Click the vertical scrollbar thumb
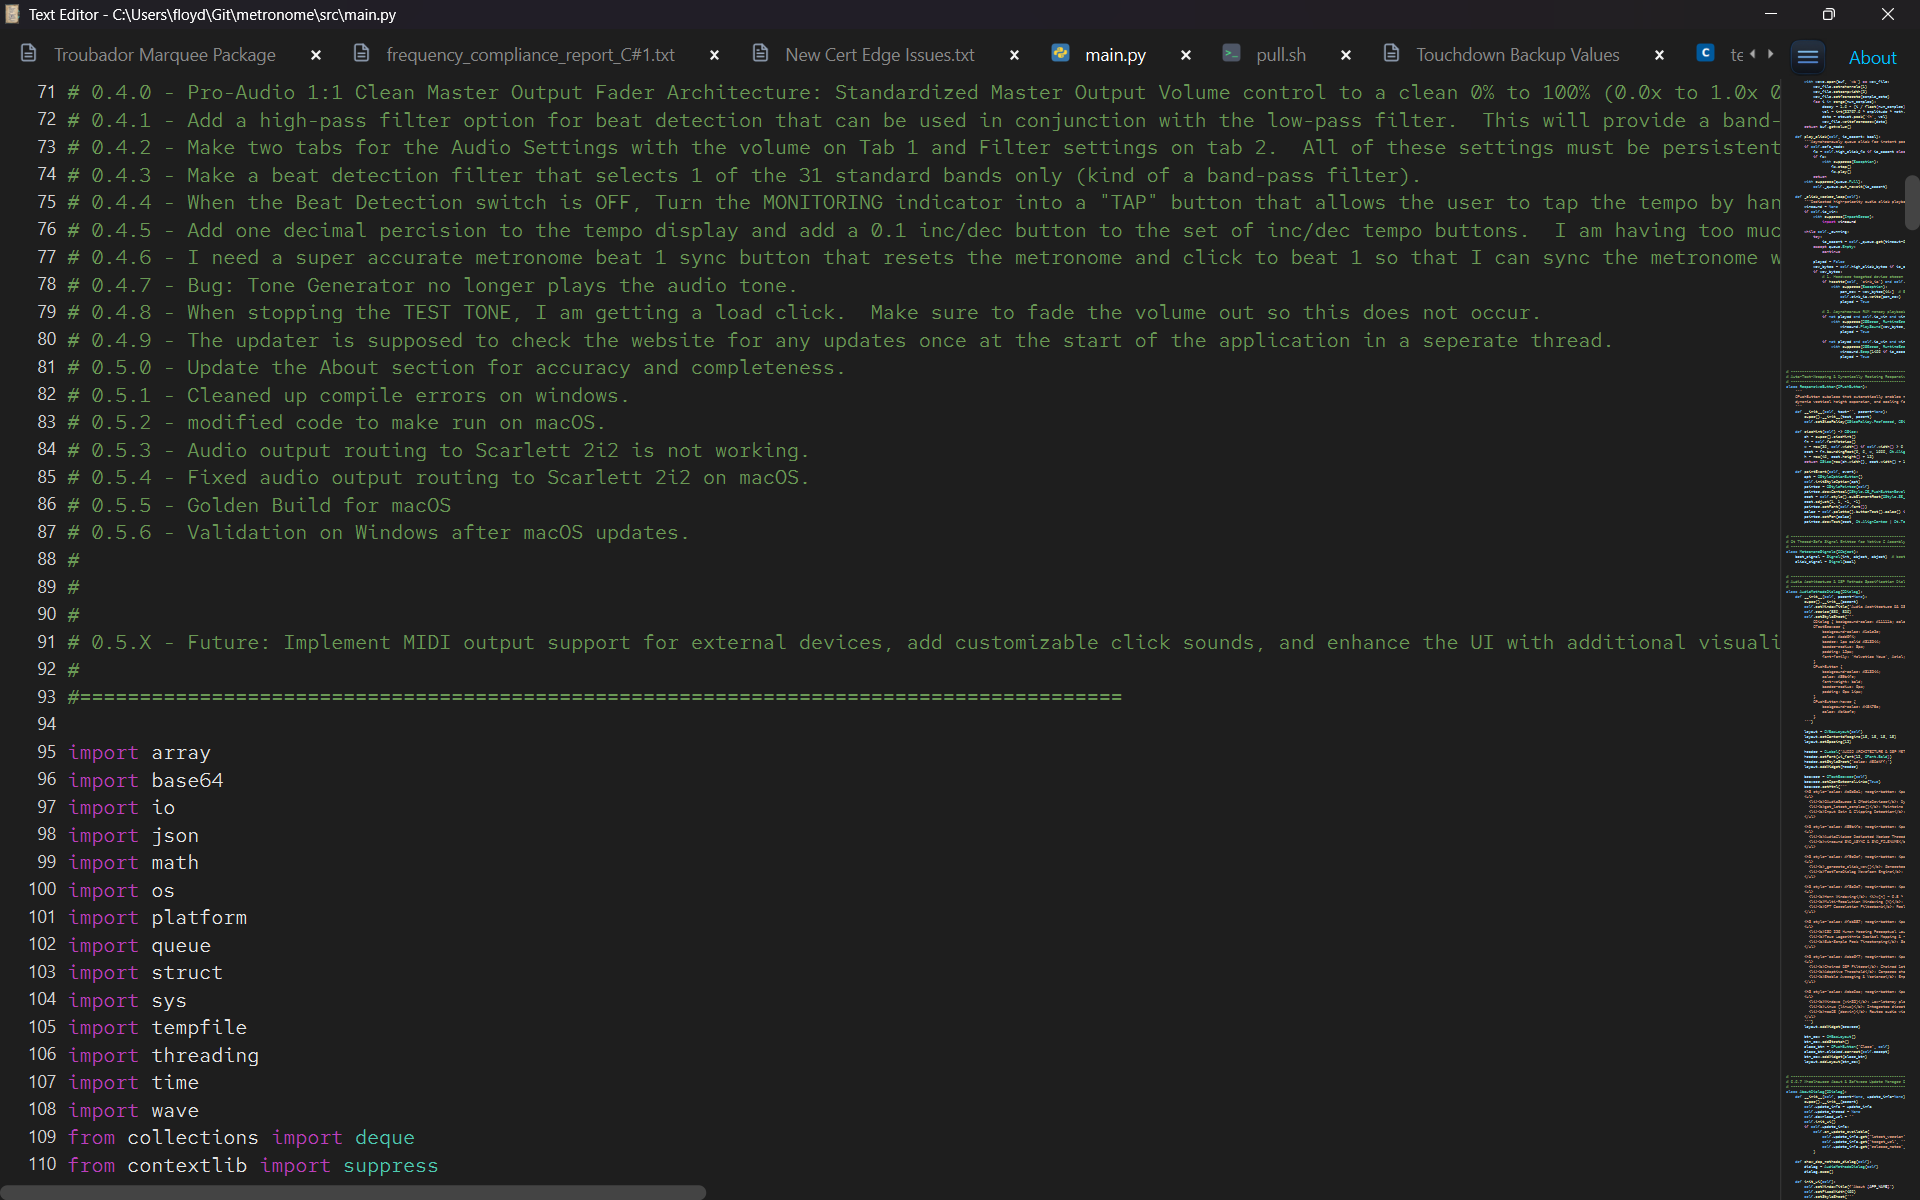 [1912, 203]
